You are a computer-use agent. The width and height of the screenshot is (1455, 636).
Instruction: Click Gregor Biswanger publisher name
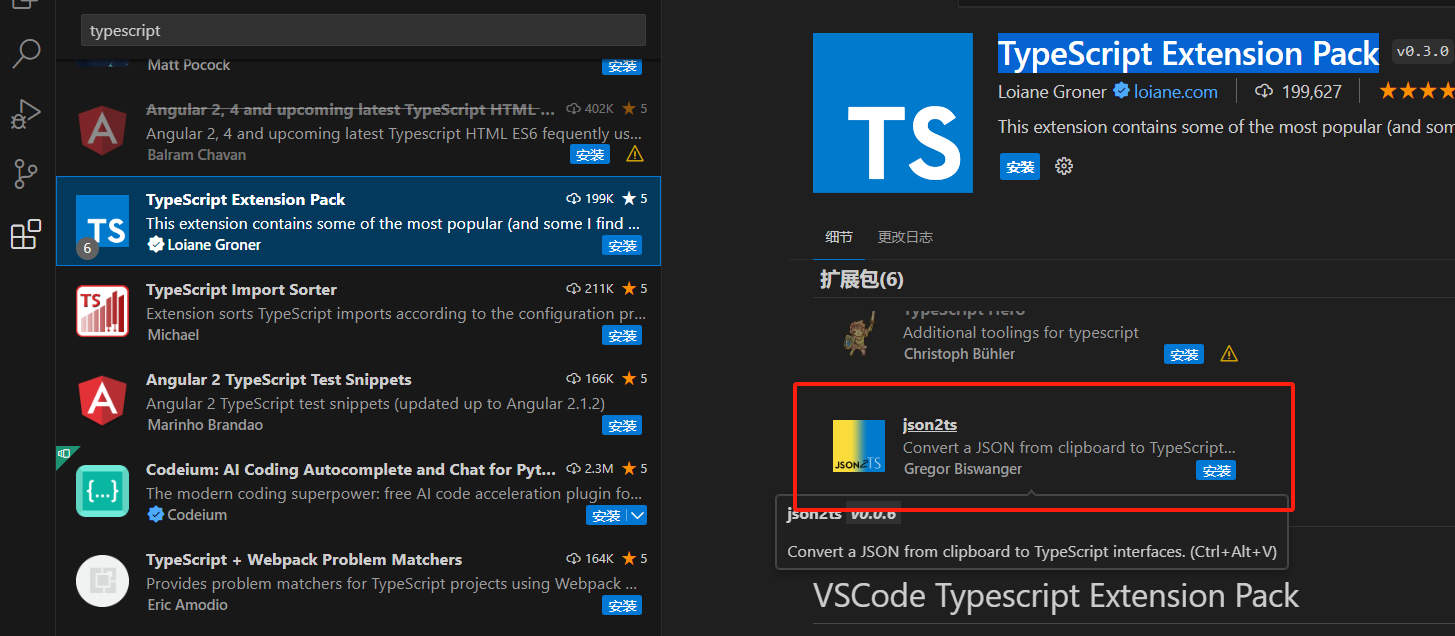pos(963,468)
